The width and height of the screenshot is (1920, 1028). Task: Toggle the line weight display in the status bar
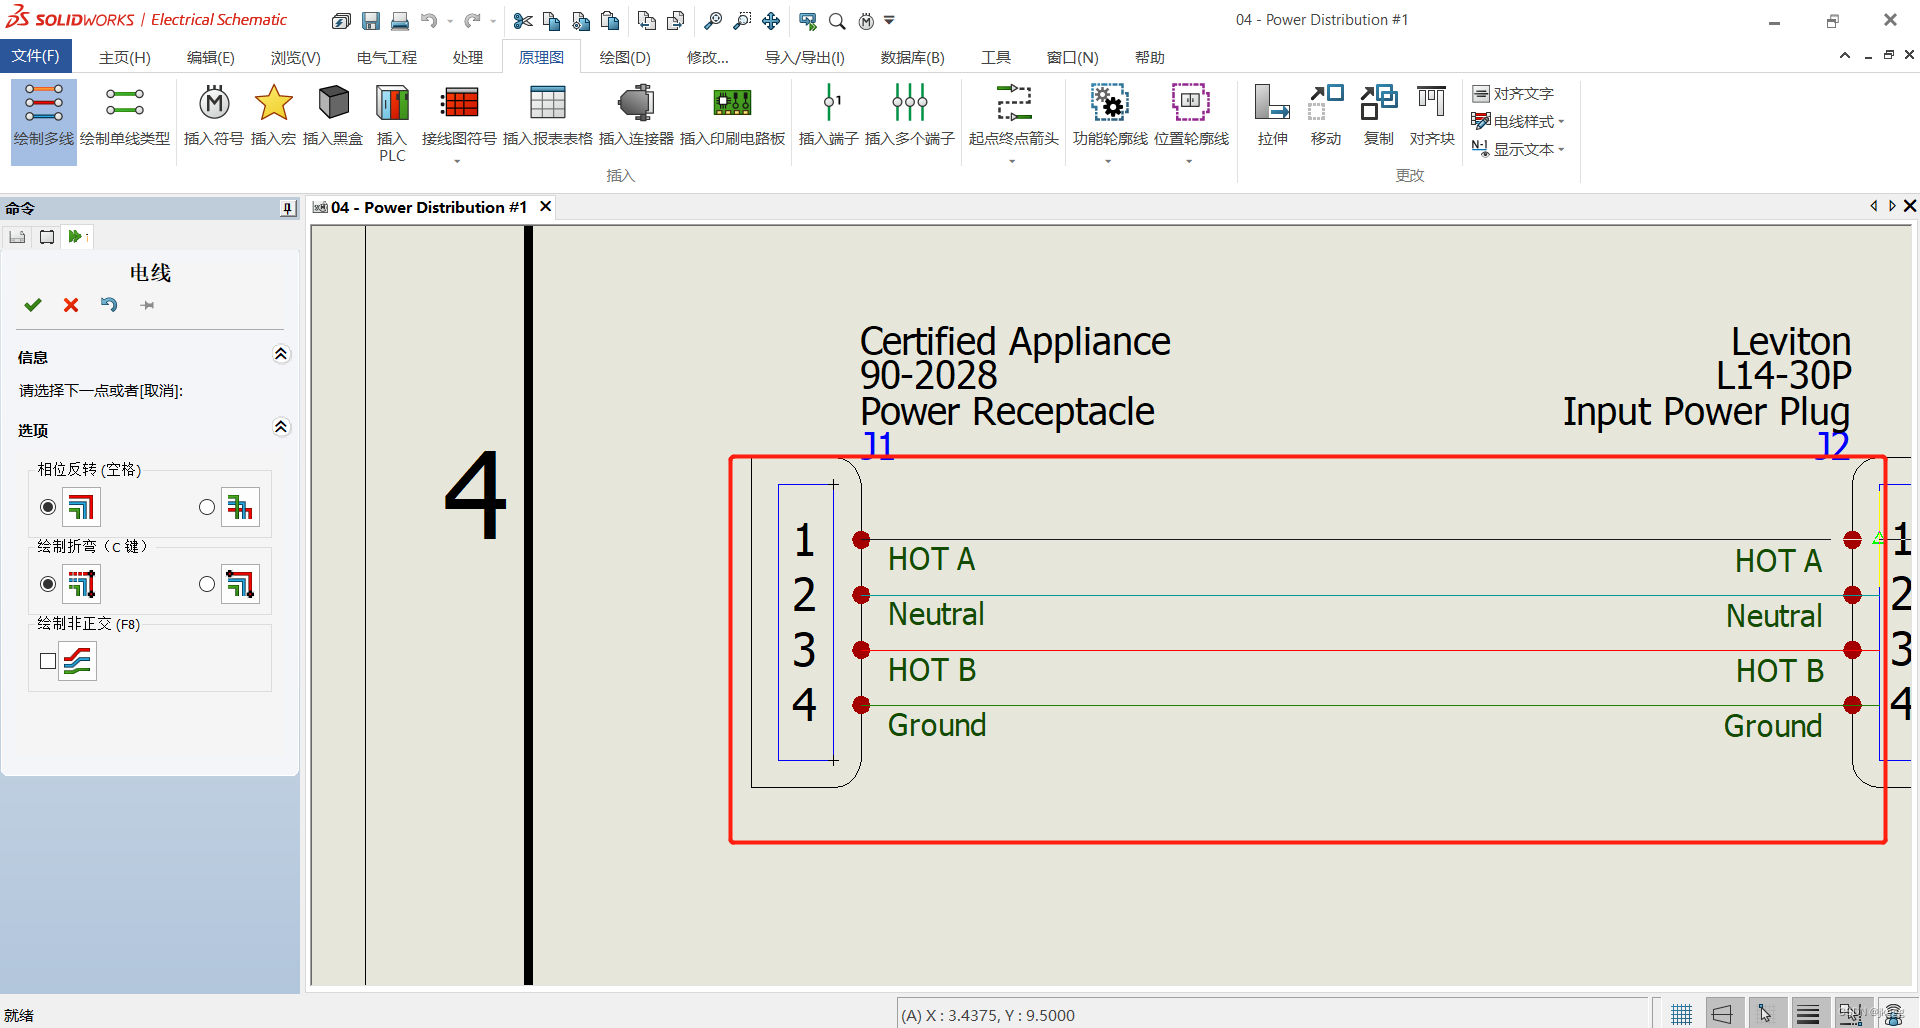(x=1808, y=1014)
